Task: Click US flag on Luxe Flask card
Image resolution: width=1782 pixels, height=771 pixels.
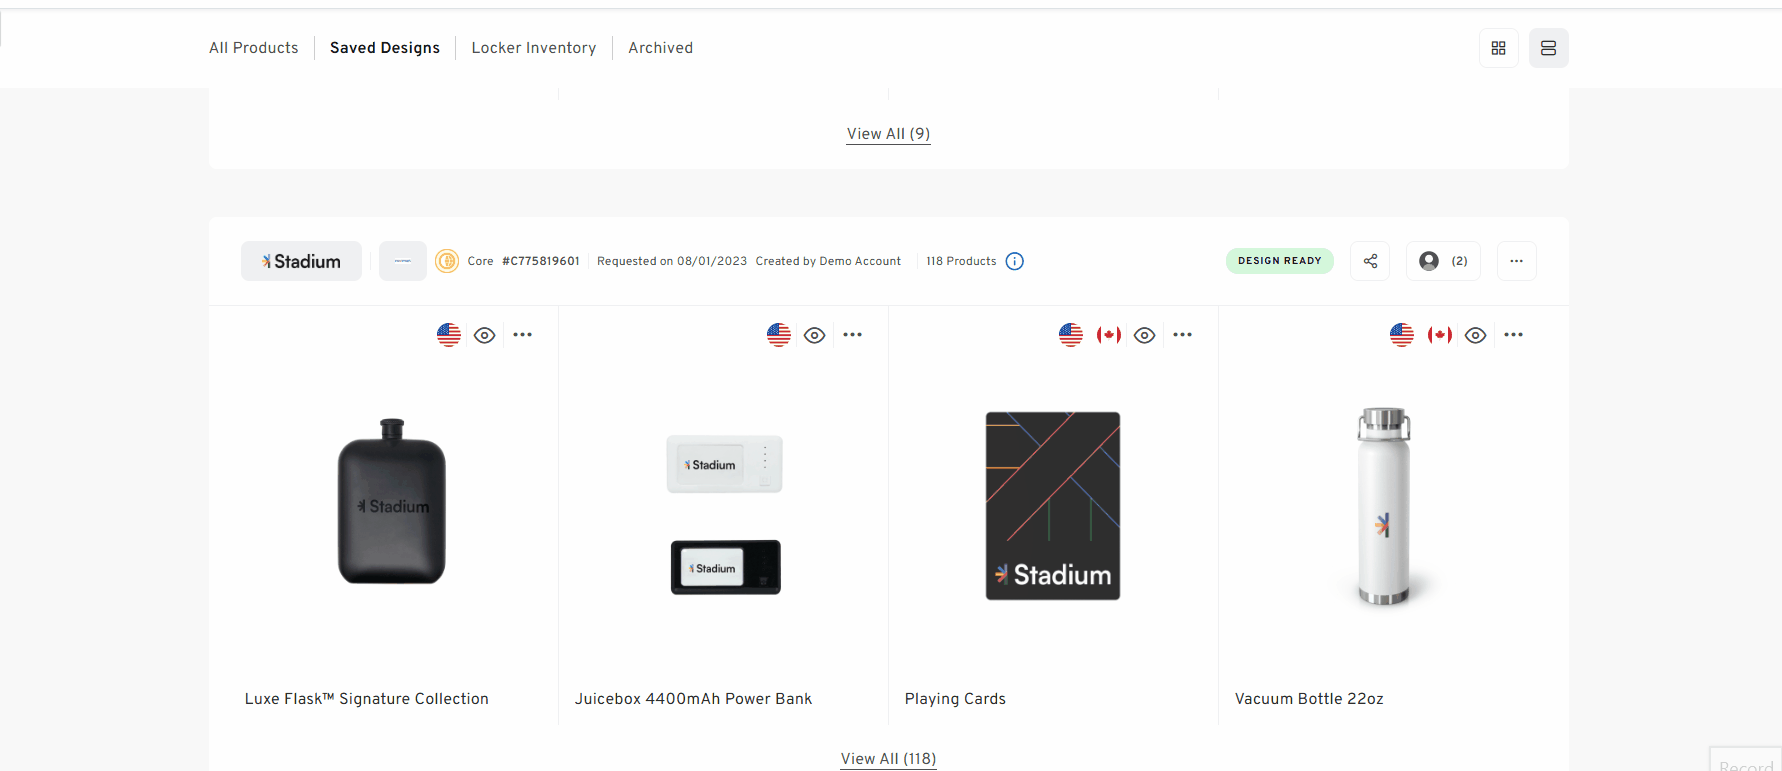Action: point(449,335)
